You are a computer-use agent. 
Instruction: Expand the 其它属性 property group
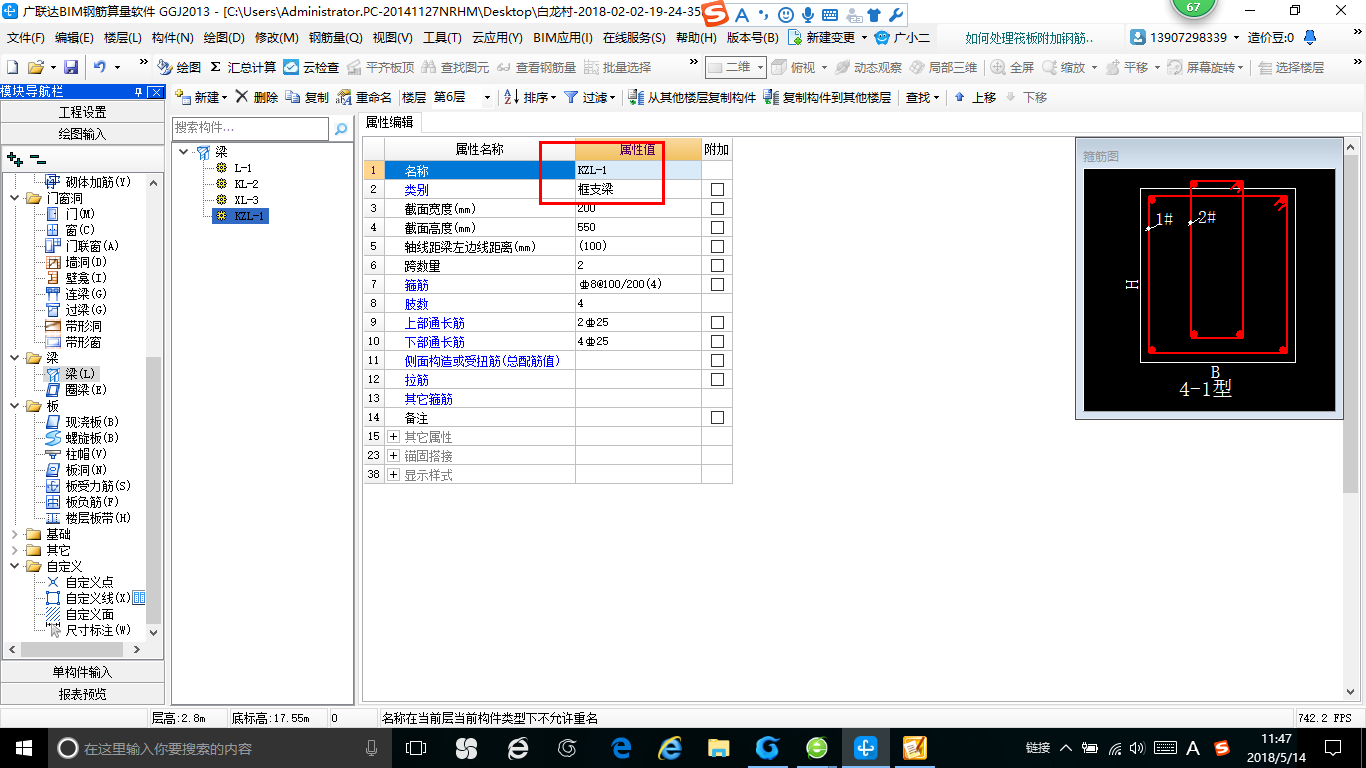click(394, 437)
